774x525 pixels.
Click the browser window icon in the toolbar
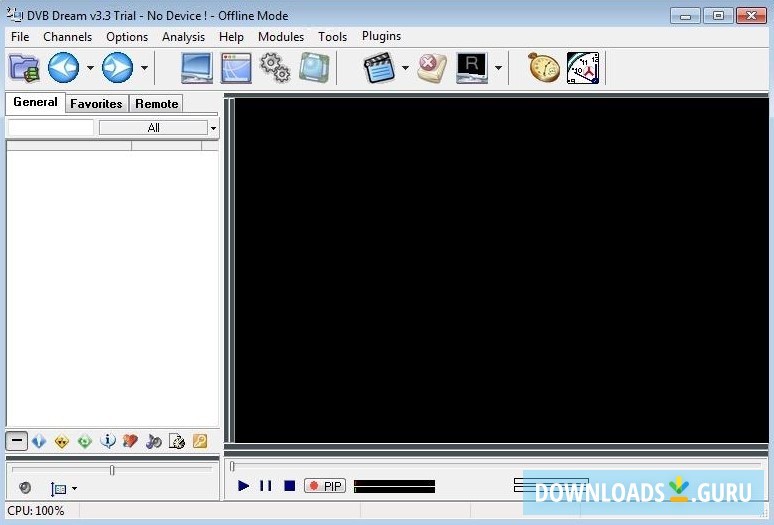[236, 68]
